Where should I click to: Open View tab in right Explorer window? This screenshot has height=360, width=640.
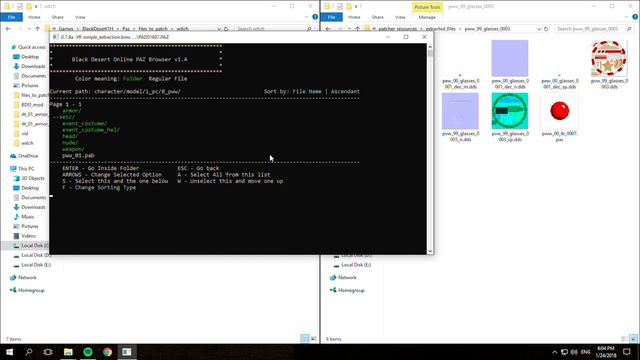[x=400, y=17]
